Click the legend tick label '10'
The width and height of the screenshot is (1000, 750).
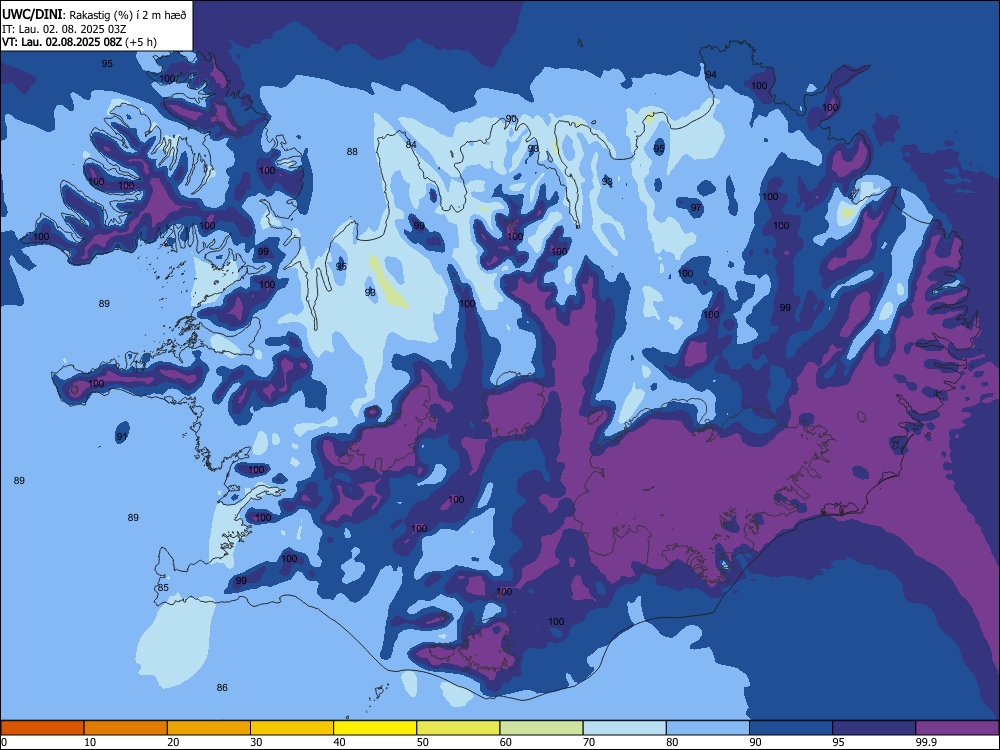[x=90, y=742]
